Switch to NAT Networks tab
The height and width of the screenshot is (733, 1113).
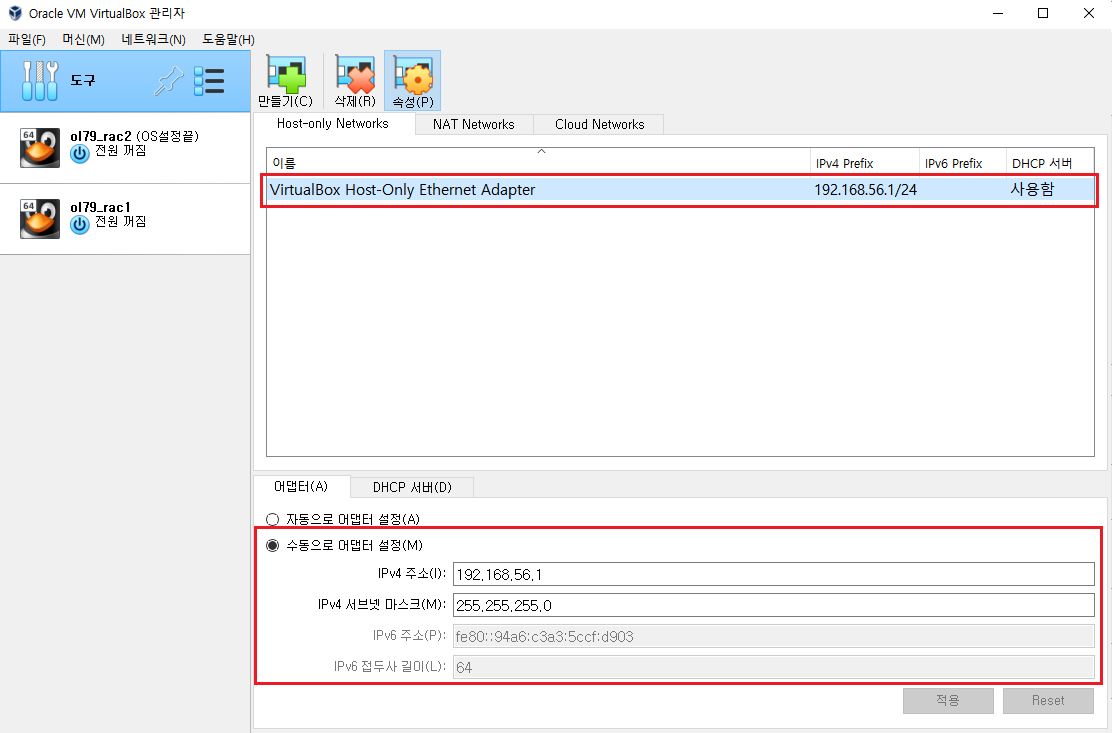coord(473,124)
